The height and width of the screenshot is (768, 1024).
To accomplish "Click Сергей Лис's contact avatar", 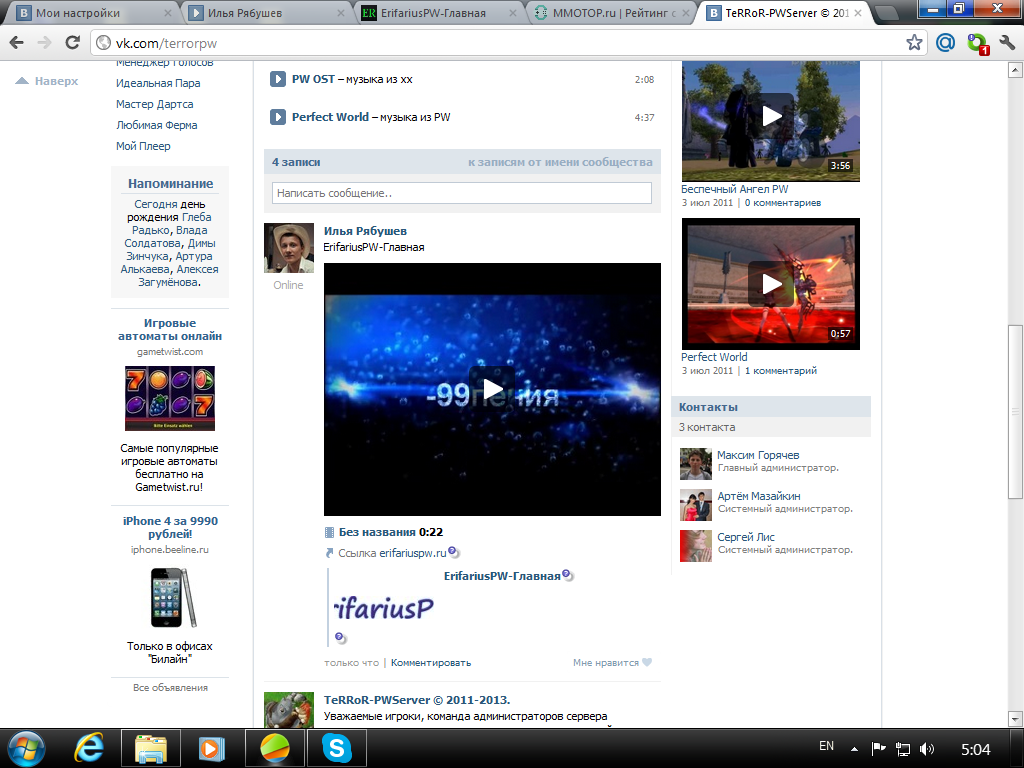I will [x=696, y=546].
